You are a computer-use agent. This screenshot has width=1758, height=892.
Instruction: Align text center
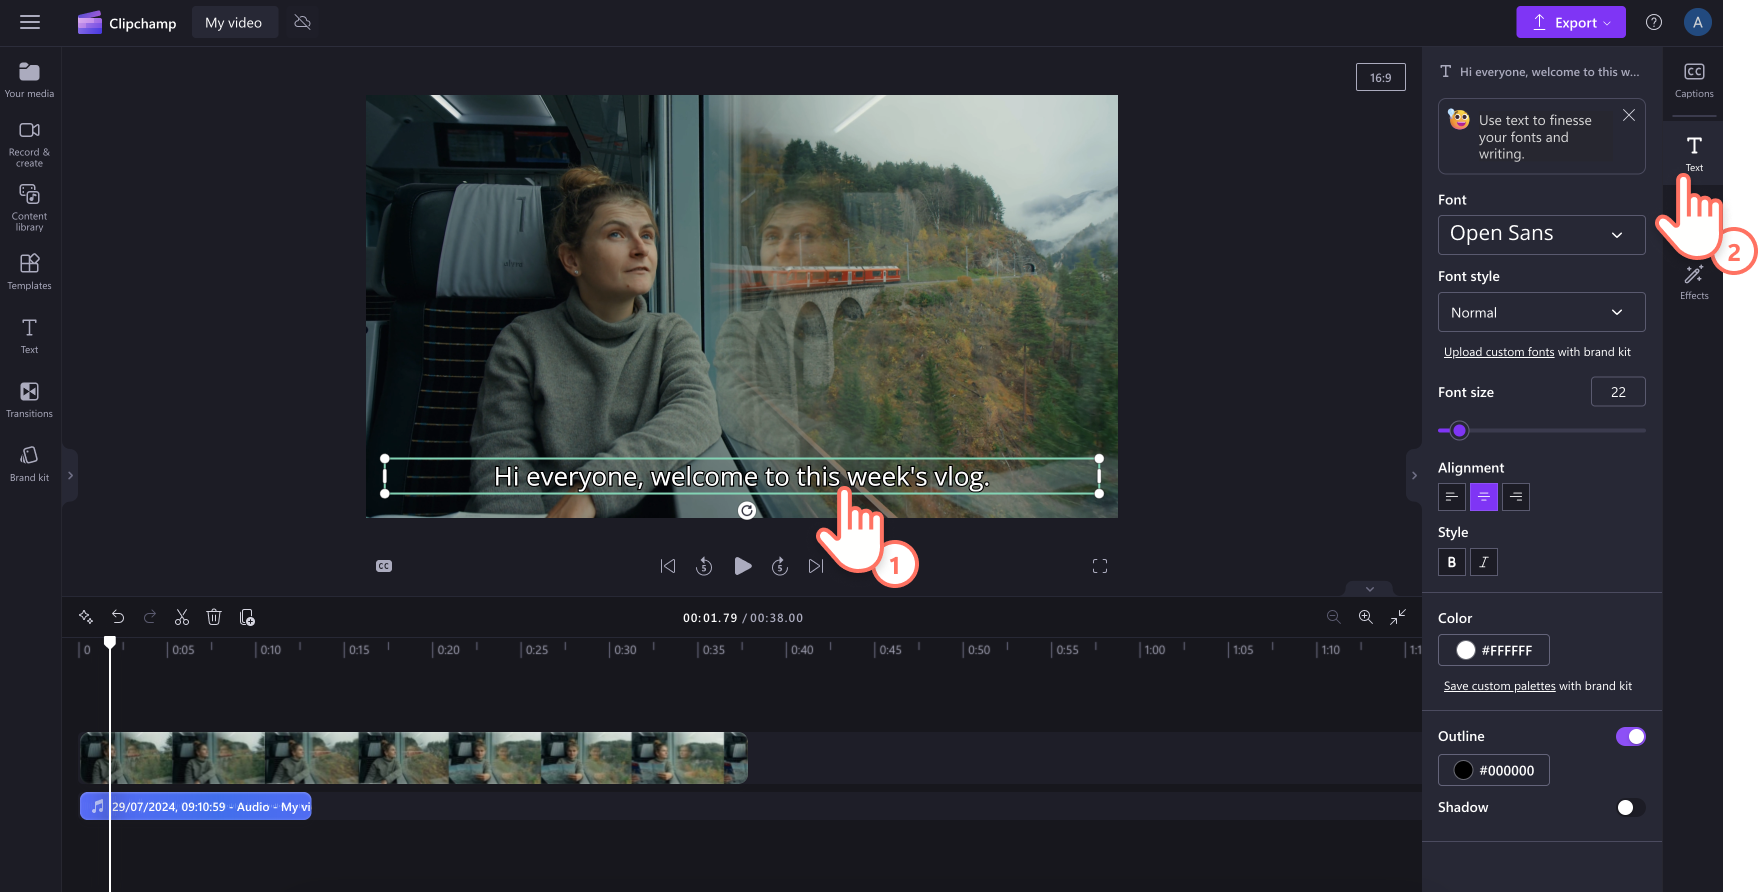pos(1484,497)
